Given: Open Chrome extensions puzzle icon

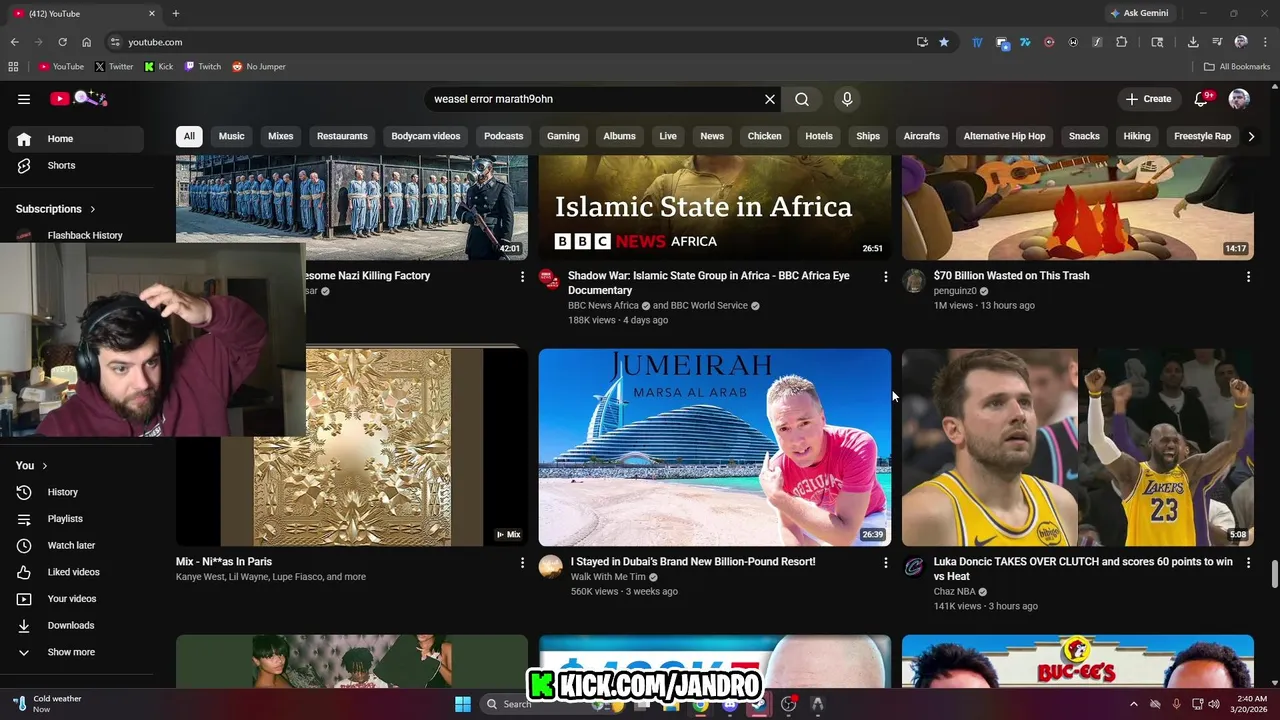Looking at the screenshot, I should (x=1121, y=42).
